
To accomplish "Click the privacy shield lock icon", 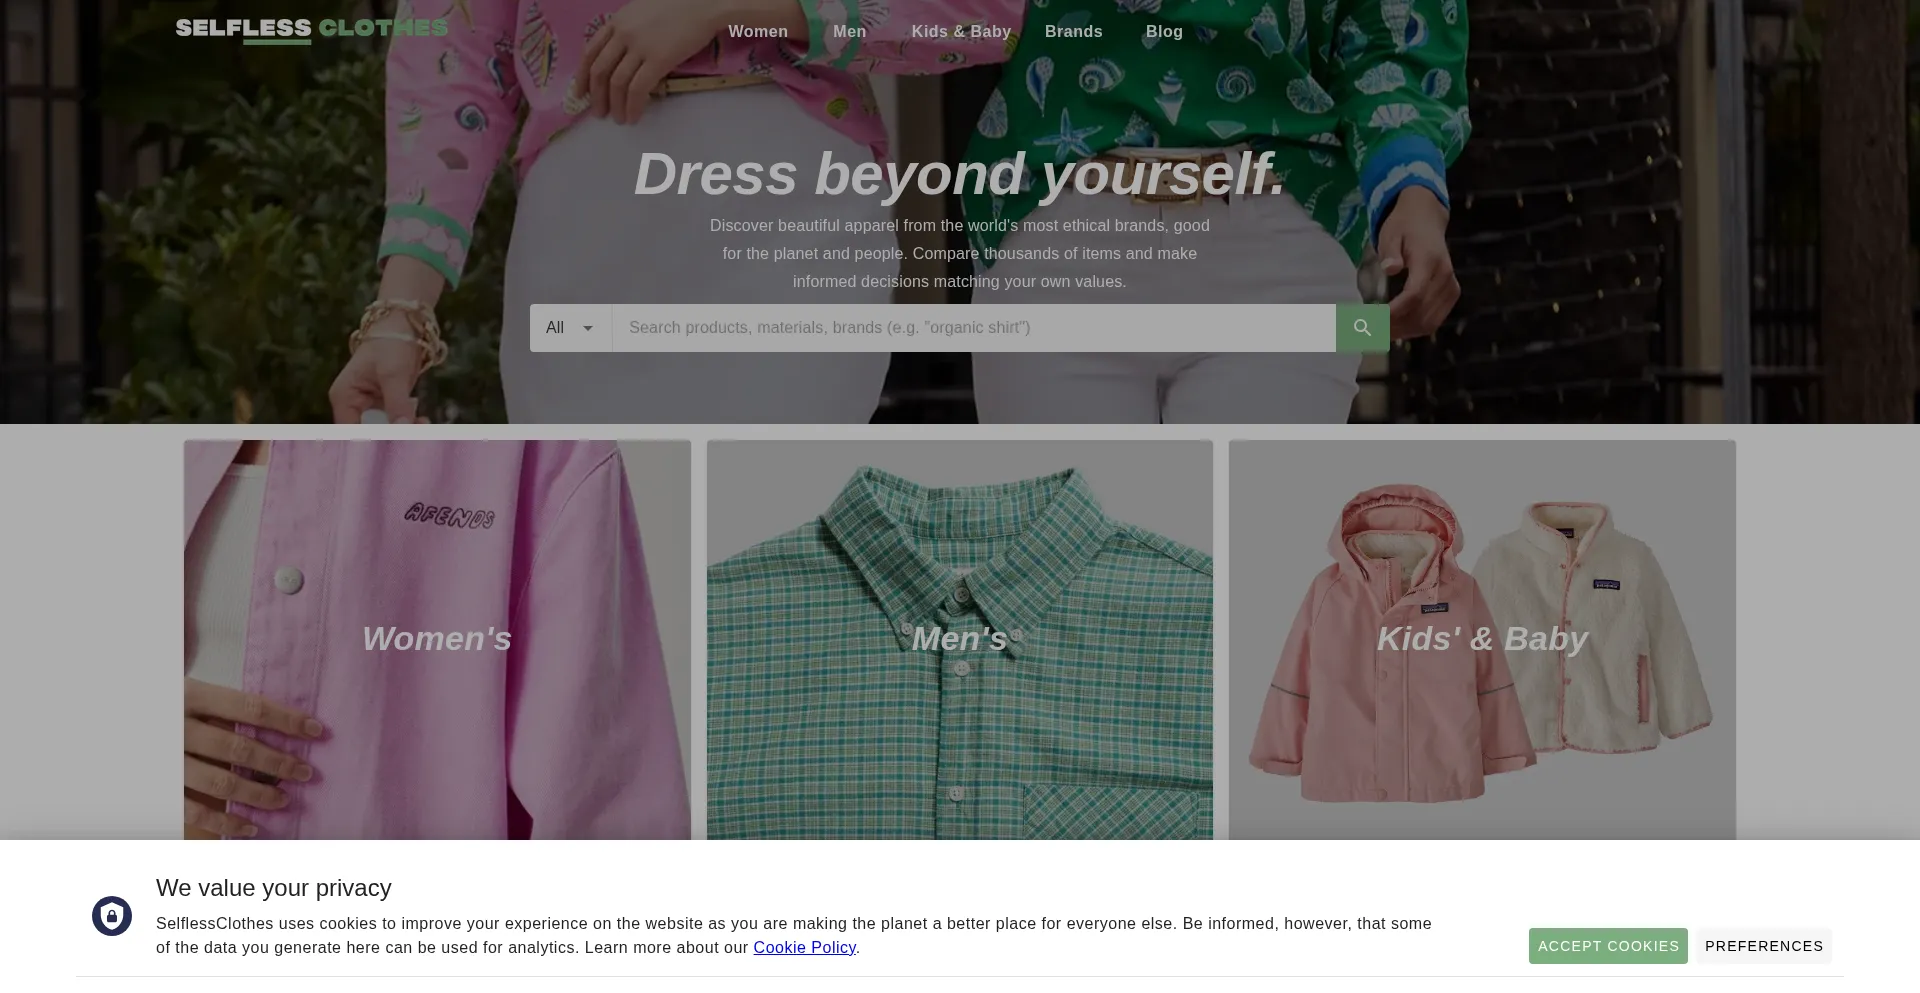I will 112,915.
